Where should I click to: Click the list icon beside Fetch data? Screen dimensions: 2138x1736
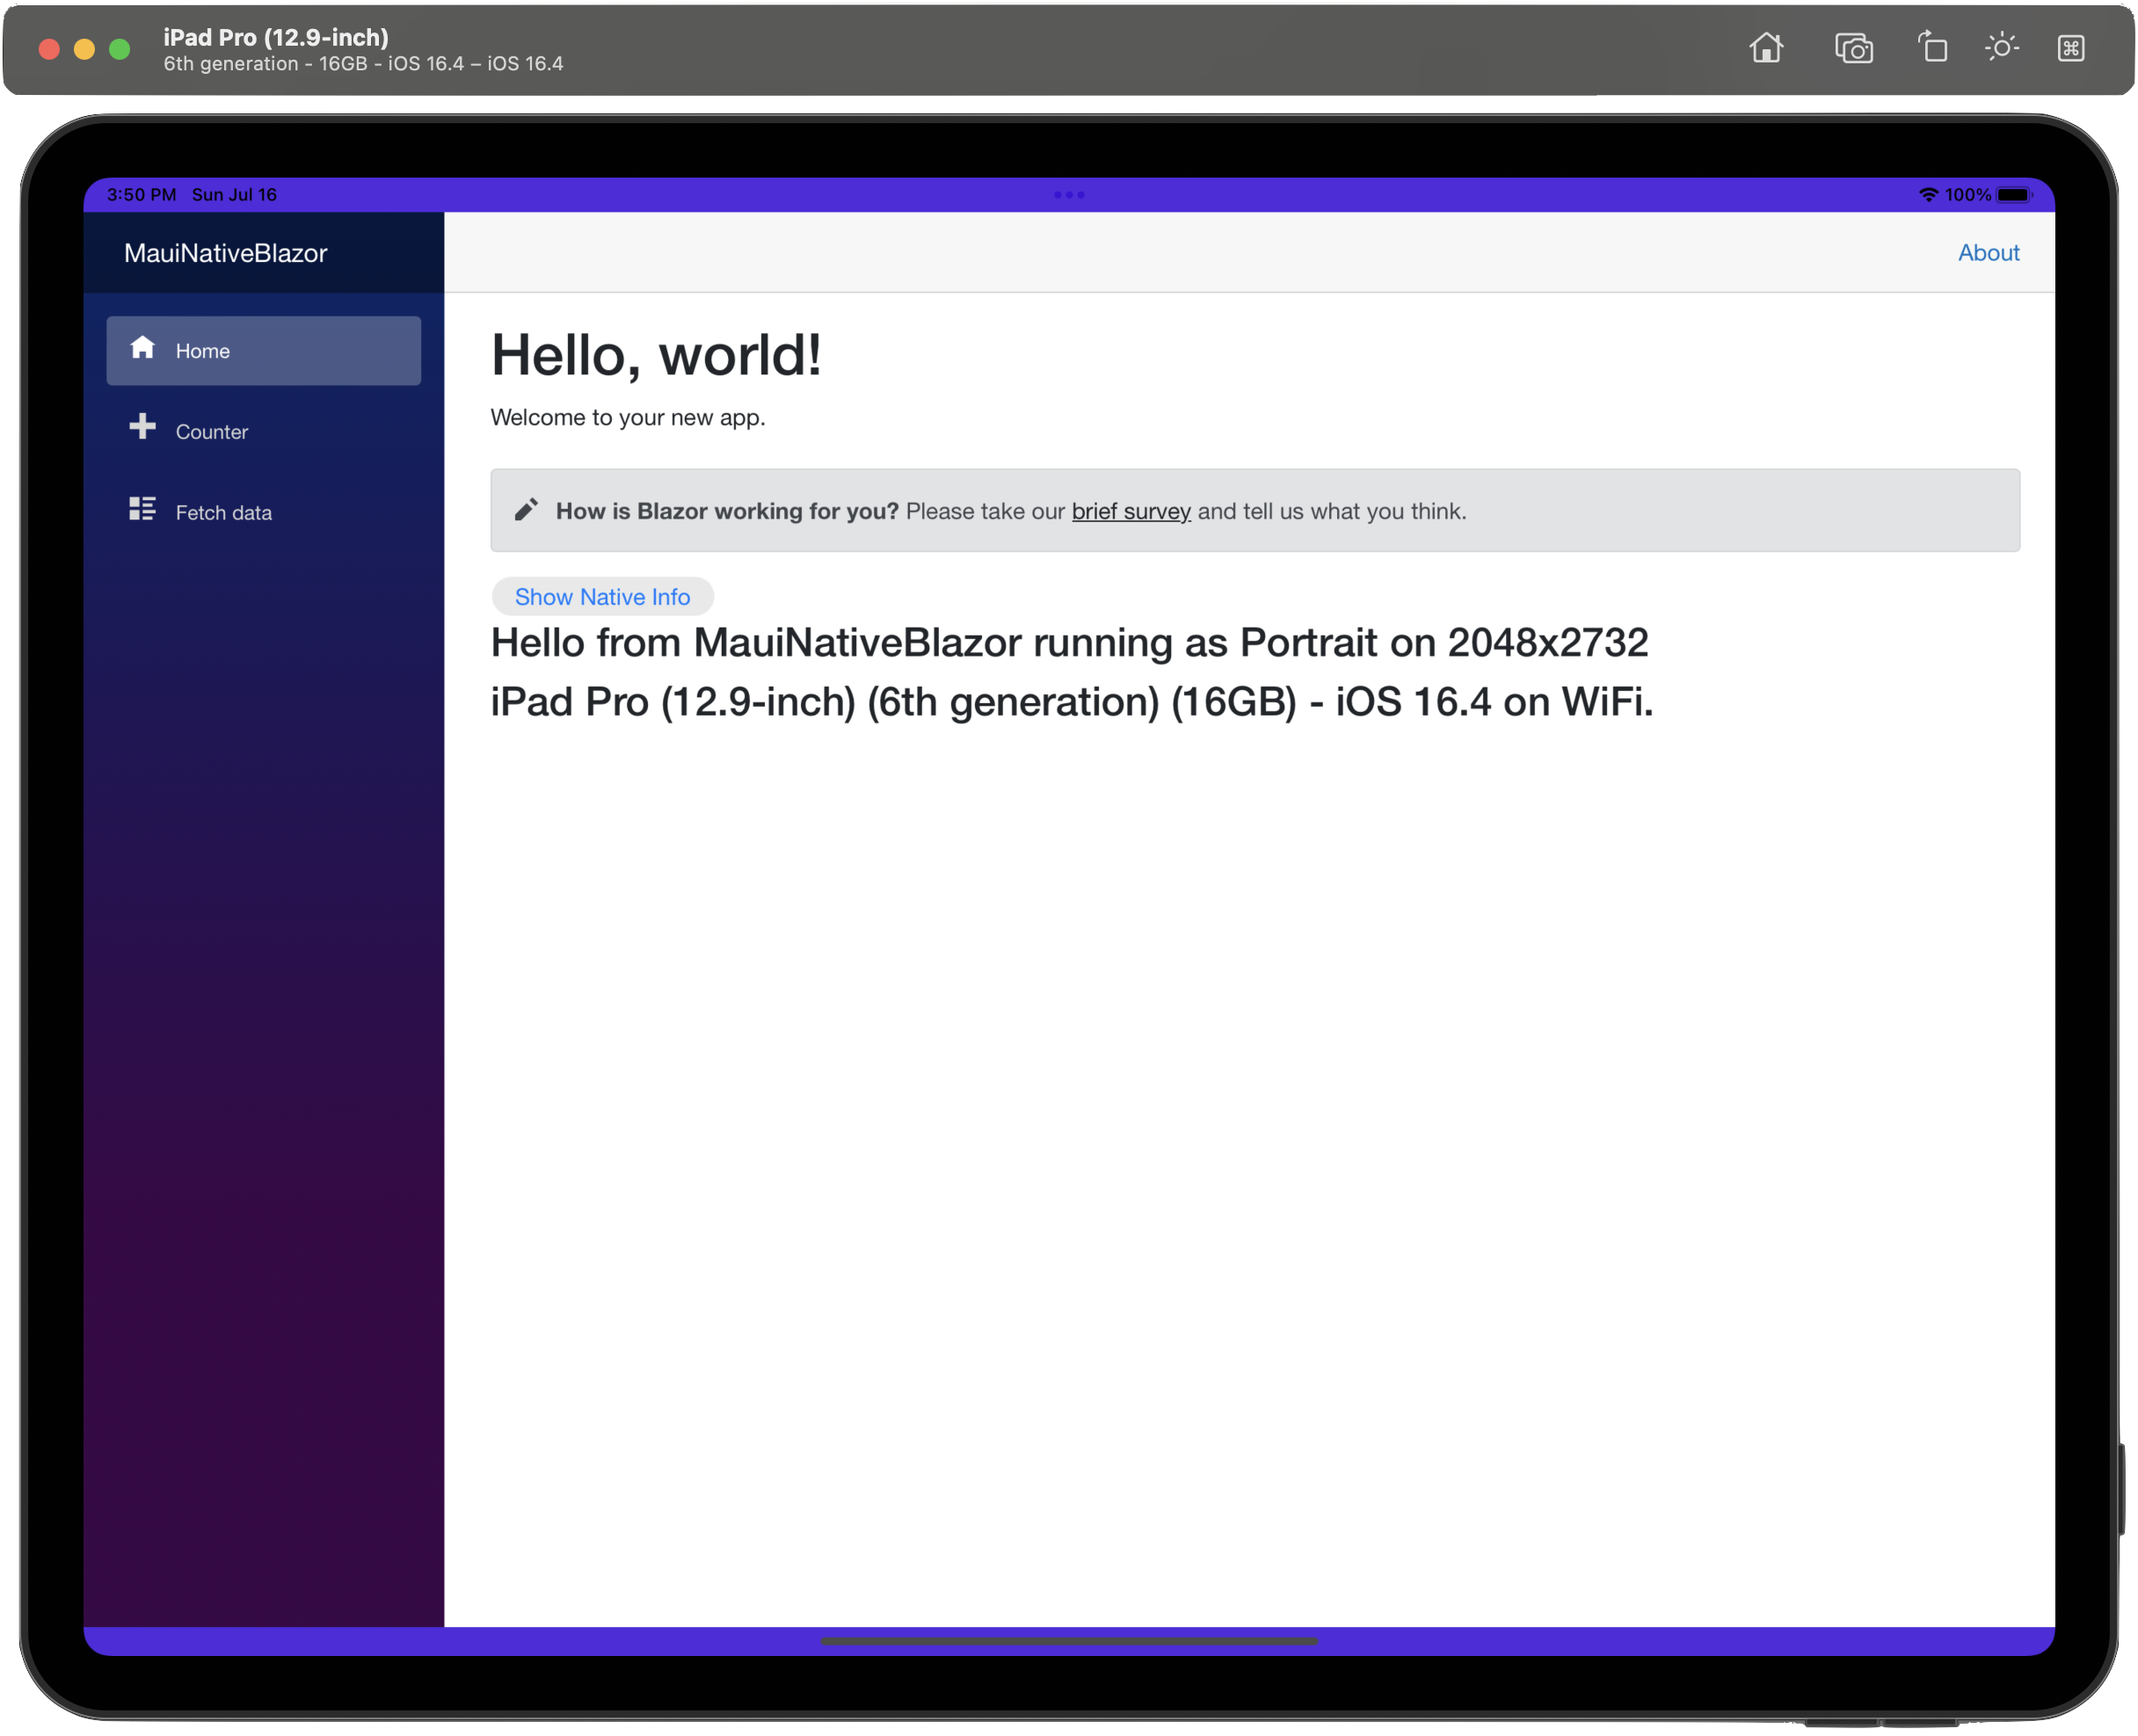(x=142, y=508)
